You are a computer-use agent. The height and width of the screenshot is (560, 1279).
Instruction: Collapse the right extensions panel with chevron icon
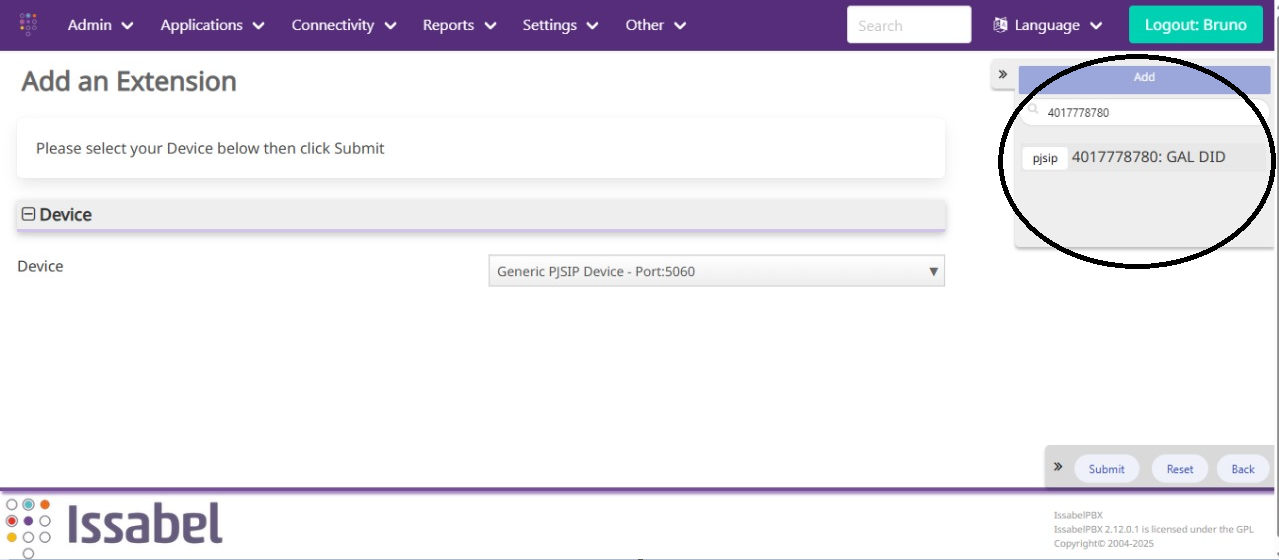pyautogui.click(x=1003, y=75)
